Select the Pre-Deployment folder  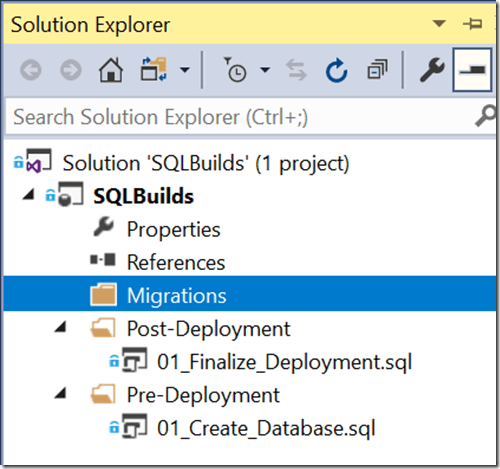click(203, 395)
